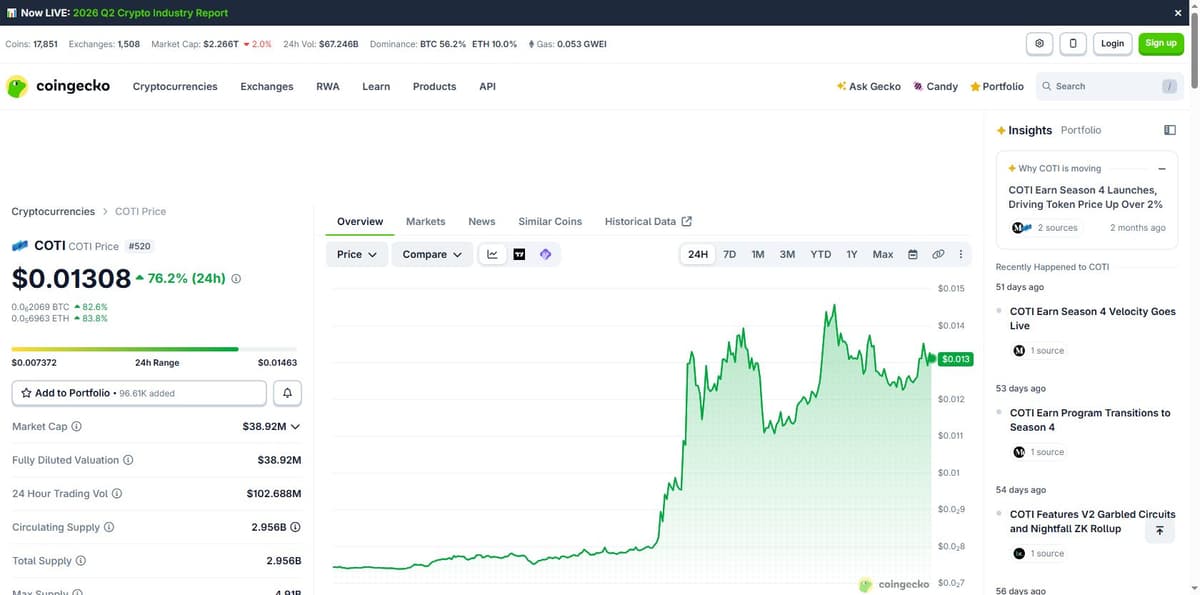1200x595 pixels.
Task: Dismiss the Now LIVE banner
Action: click(1177, 13)
